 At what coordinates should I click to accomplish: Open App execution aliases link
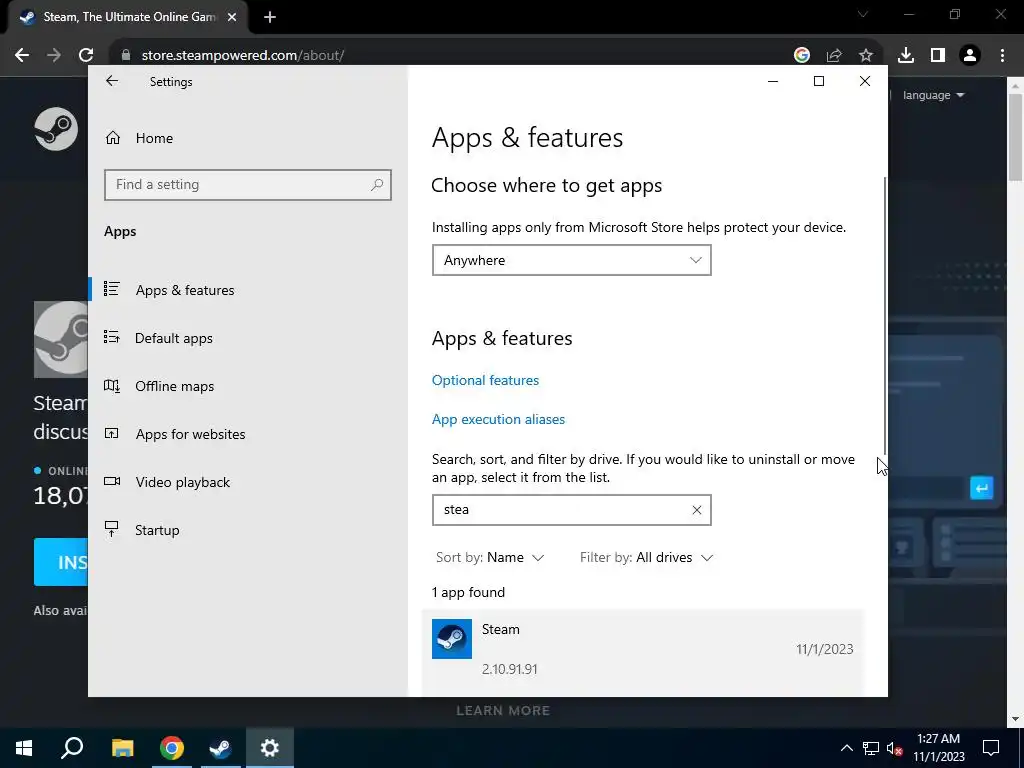tap(498, 419)
